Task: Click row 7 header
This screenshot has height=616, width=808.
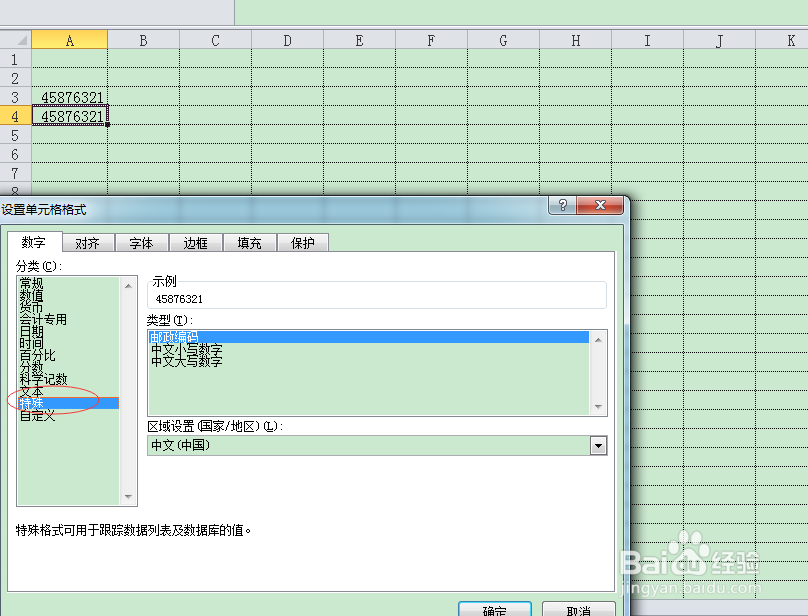Action: pyautogui.click(x=15, y=173)
